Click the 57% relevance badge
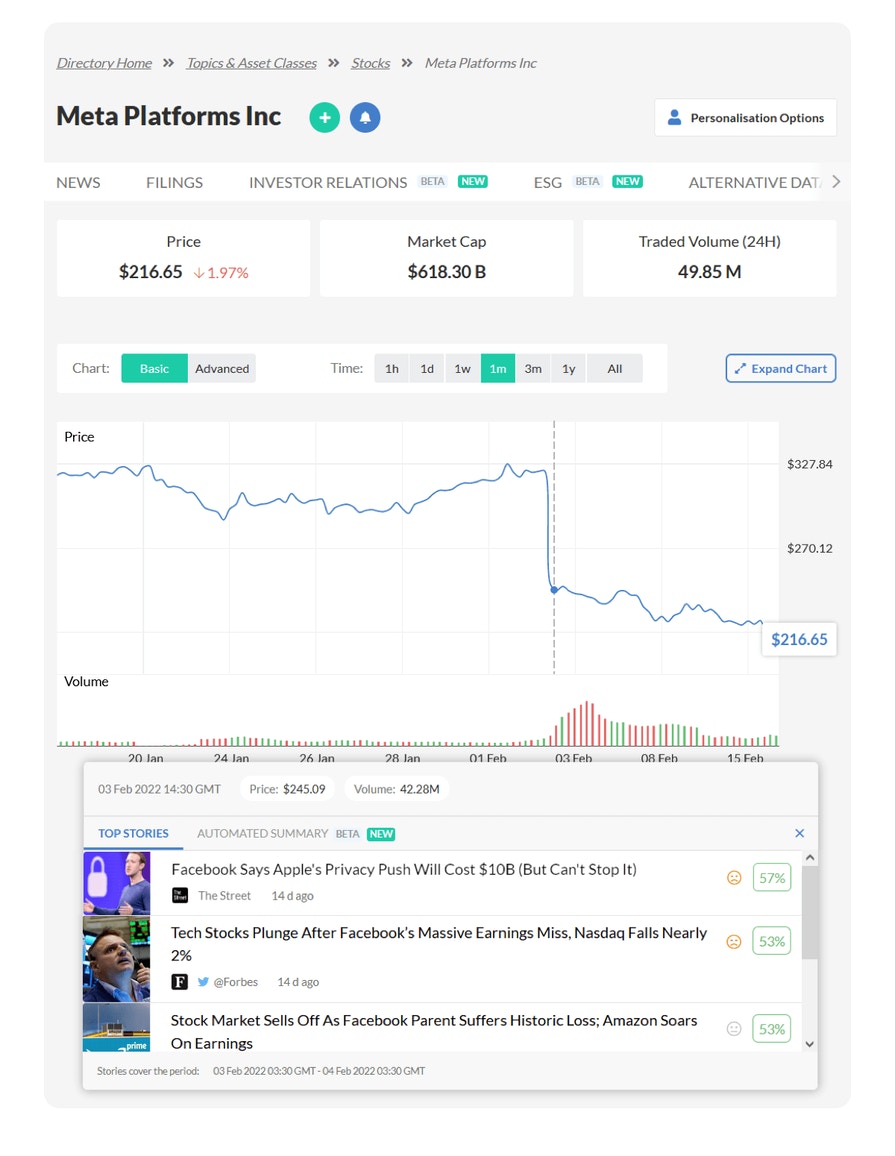 pos(771,878)
